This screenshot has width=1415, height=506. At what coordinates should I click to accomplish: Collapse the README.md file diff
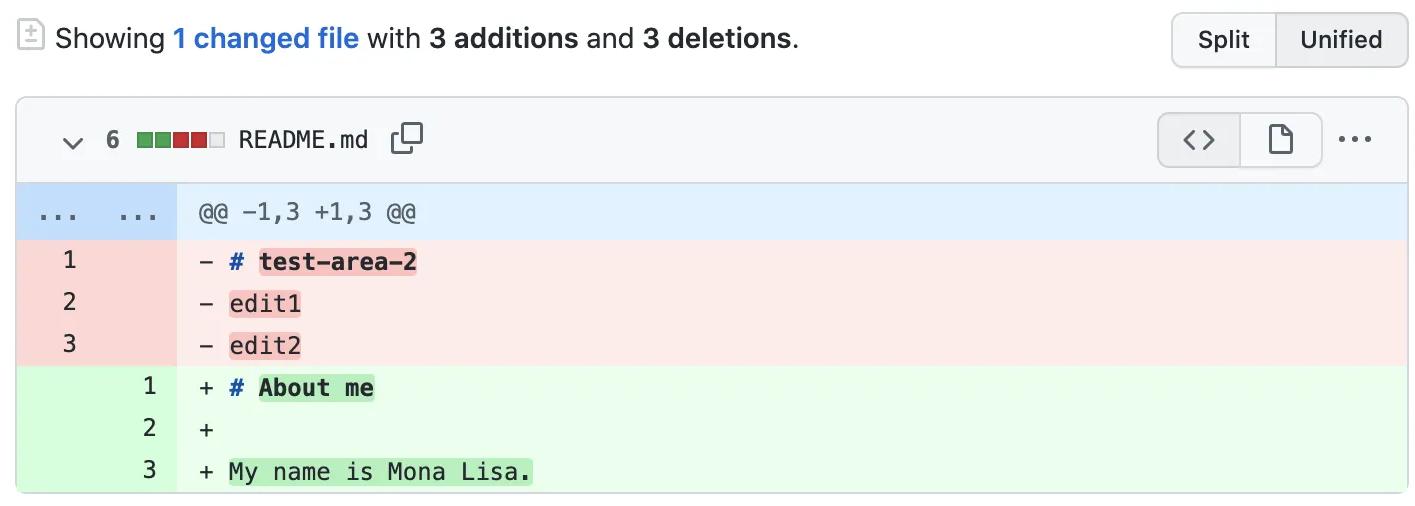pyautogui.click(x=72, y=141)
